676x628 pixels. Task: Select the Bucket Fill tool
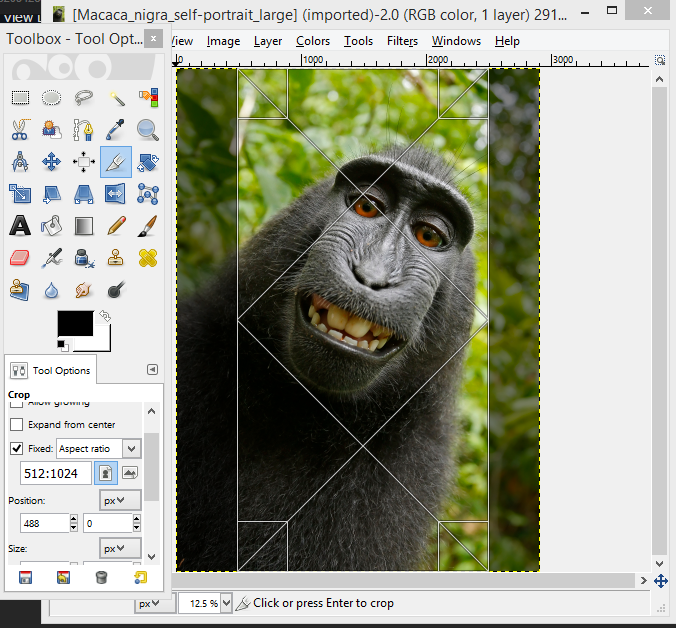[51, 226]
